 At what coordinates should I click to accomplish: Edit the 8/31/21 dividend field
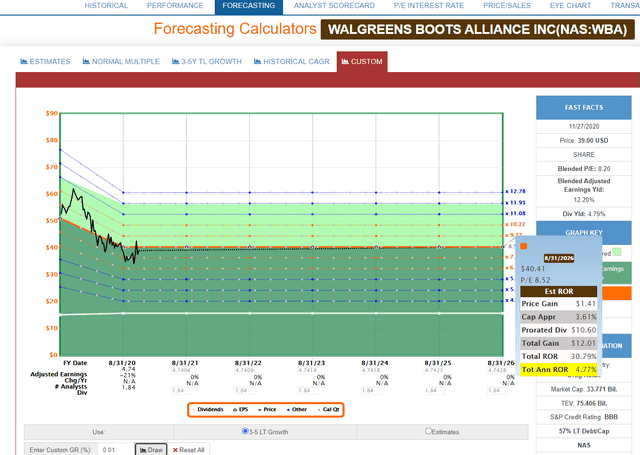(x=181, y=391)
